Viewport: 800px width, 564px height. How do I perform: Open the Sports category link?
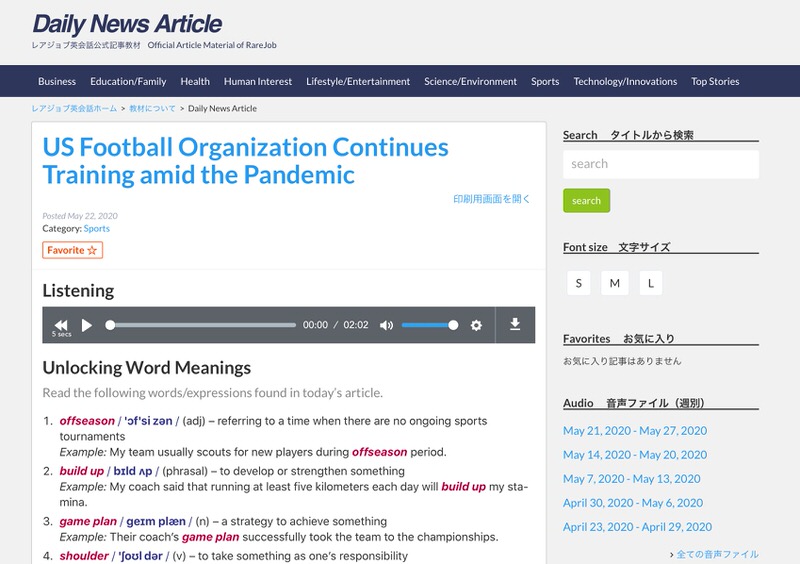tap(97, 229)
